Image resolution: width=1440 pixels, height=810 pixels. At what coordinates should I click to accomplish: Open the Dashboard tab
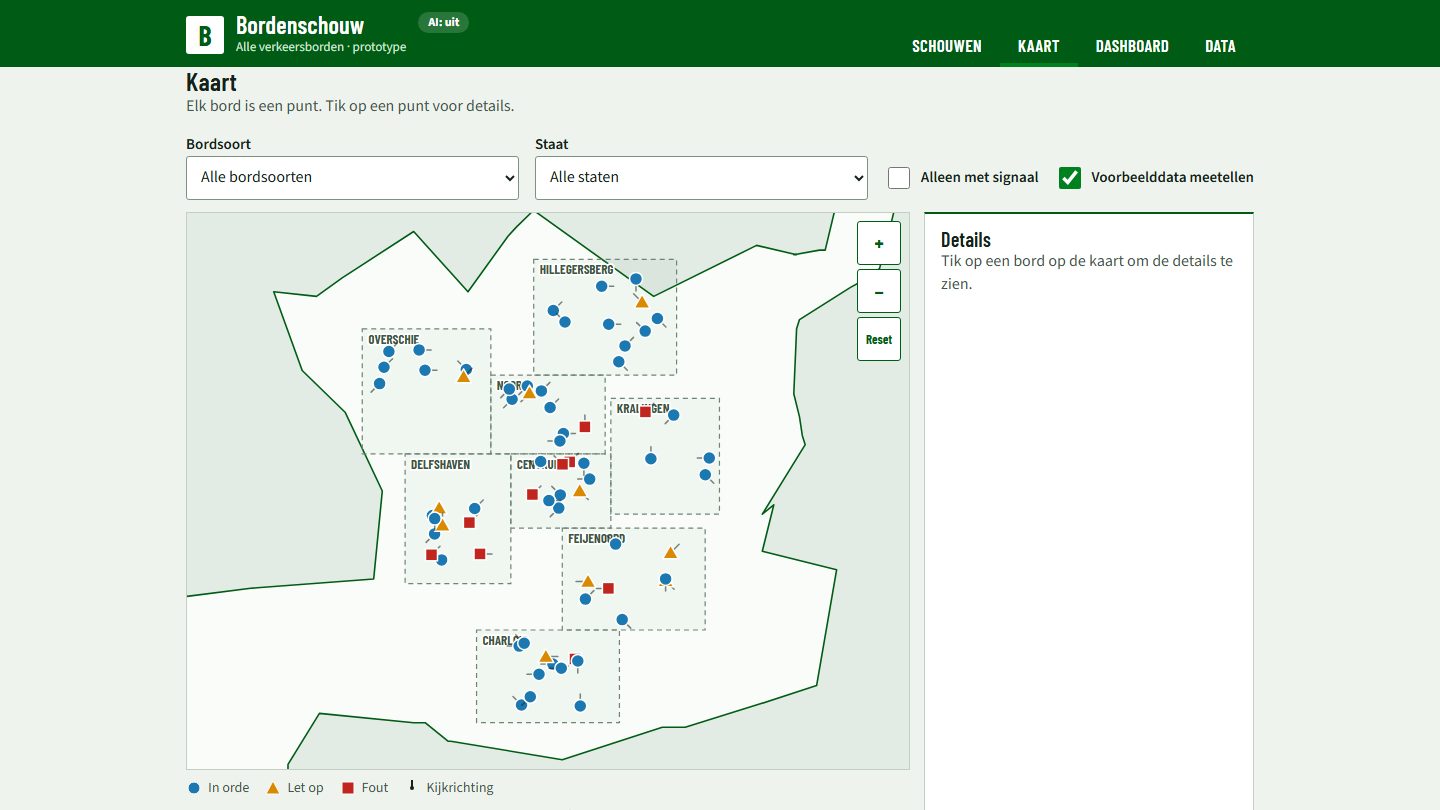[x=1132, y=46]
